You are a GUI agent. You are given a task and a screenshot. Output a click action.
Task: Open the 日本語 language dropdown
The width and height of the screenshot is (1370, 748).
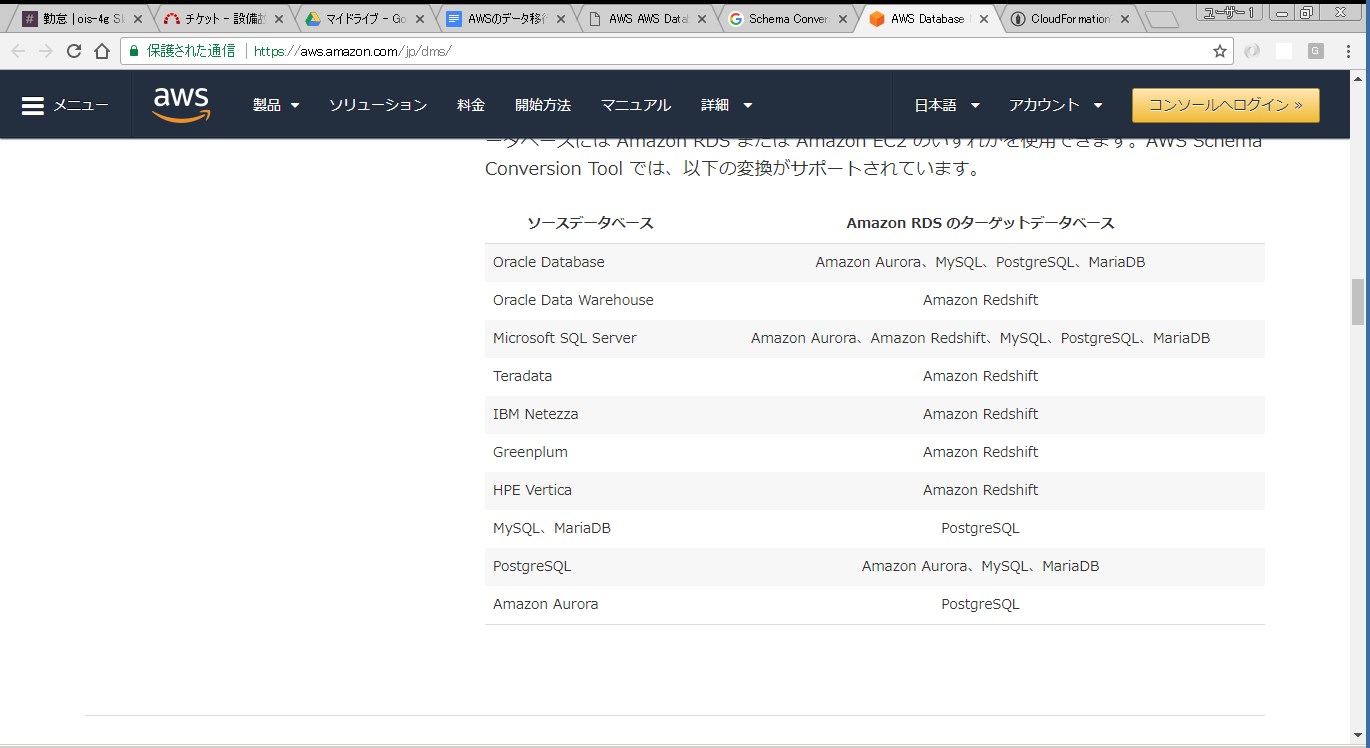(x=947, y=105)
